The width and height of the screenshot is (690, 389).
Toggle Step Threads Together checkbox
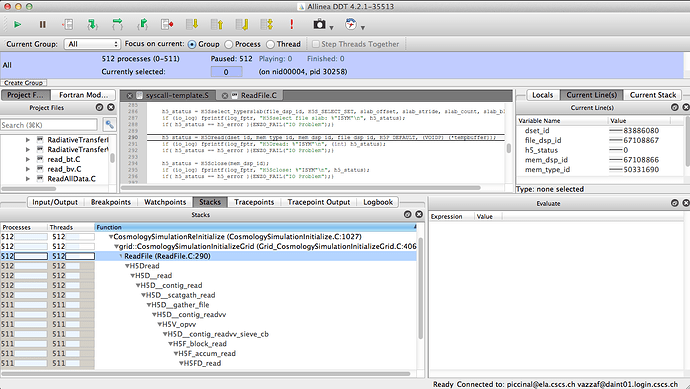(316, 44)
